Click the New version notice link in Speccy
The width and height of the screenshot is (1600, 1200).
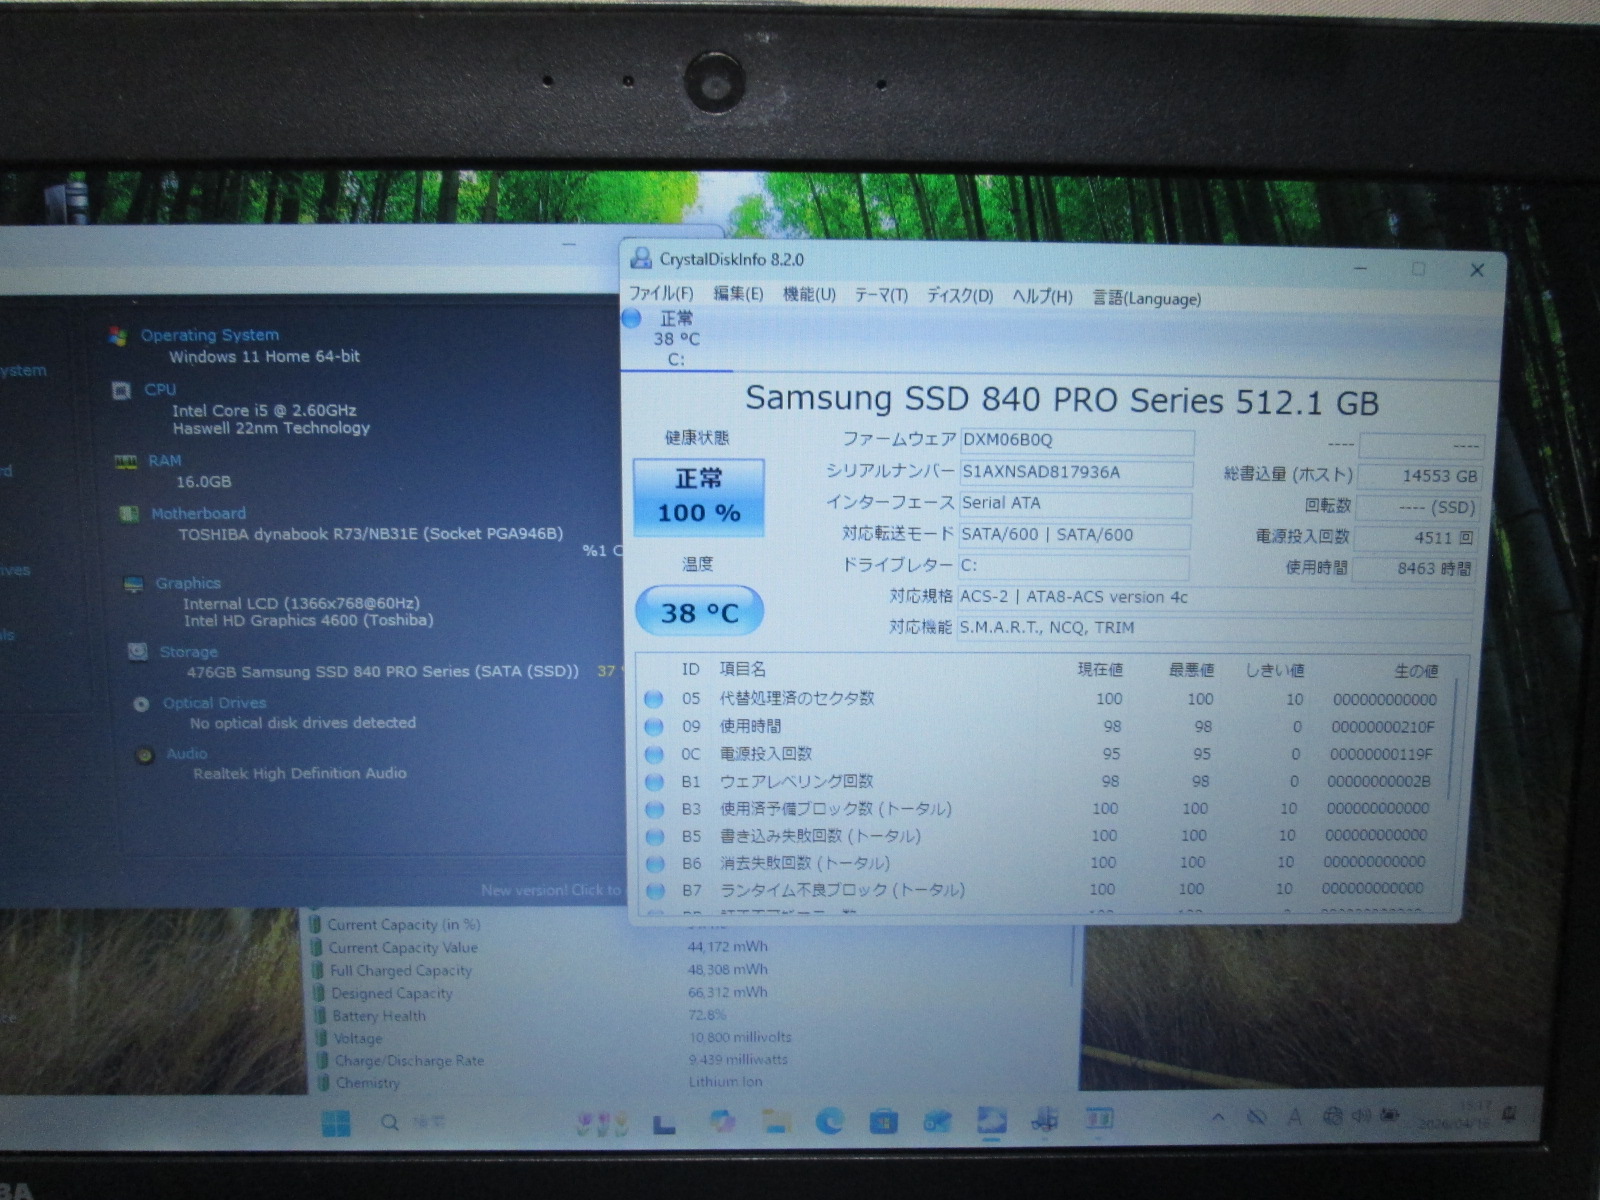550,890
